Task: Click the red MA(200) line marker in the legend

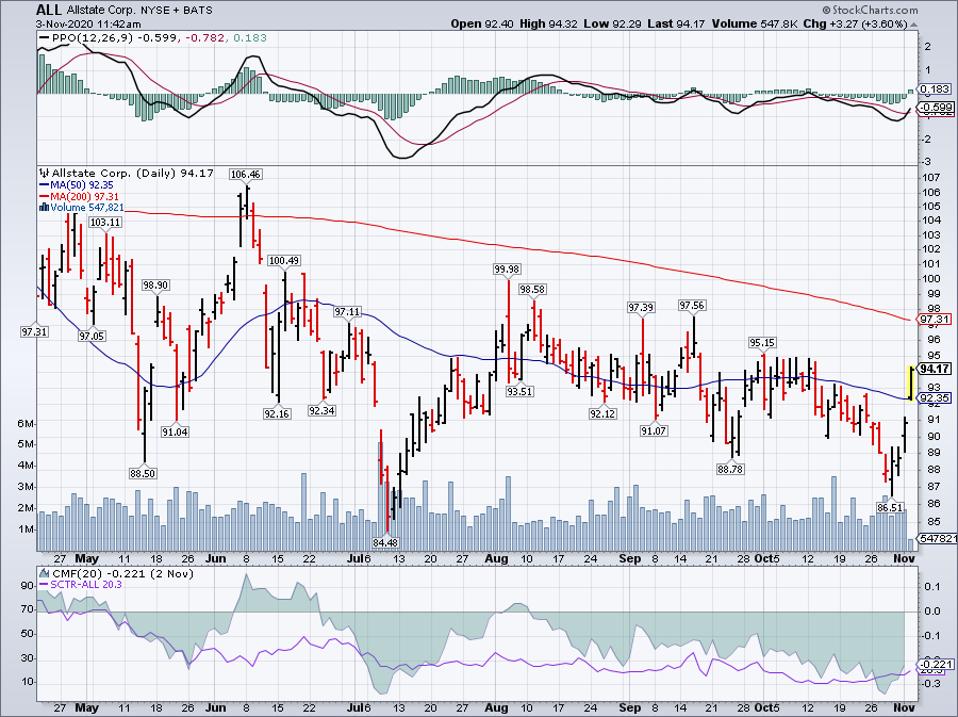Action: pyautogui.click(x=43, y=196)
